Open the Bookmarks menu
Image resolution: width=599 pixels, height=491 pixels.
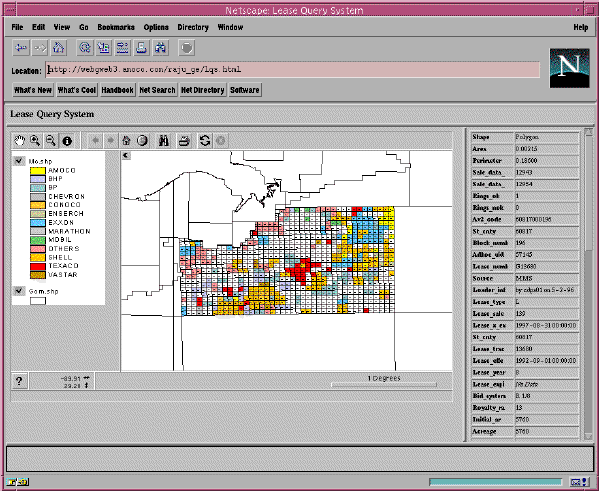pyautogui.click(x=116, y=27)
